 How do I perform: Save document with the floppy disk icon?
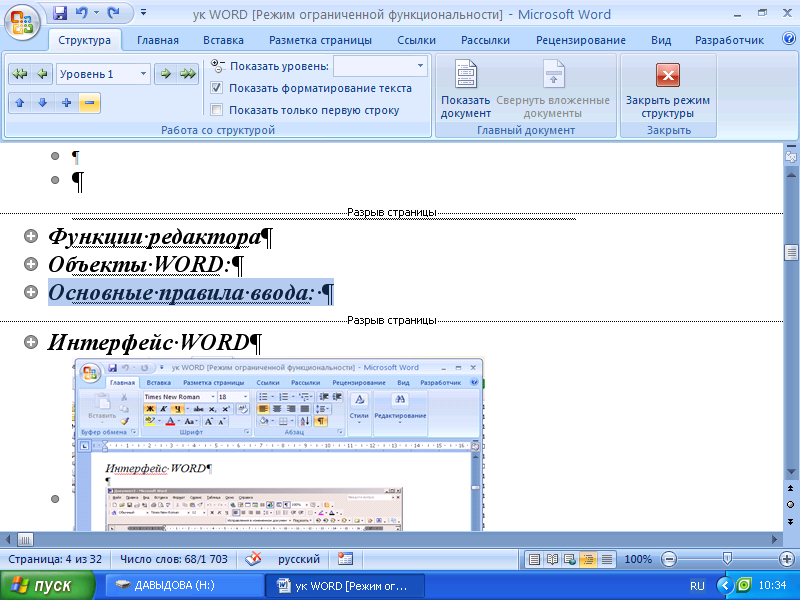pos(60,13)
